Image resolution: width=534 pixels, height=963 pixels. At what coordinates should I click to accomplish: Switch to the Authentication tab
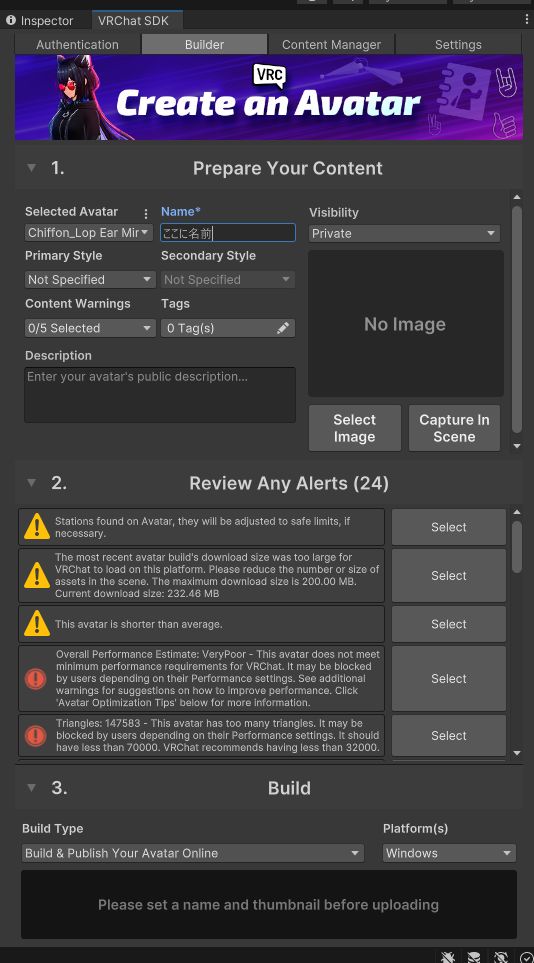[x=77, y=44]
